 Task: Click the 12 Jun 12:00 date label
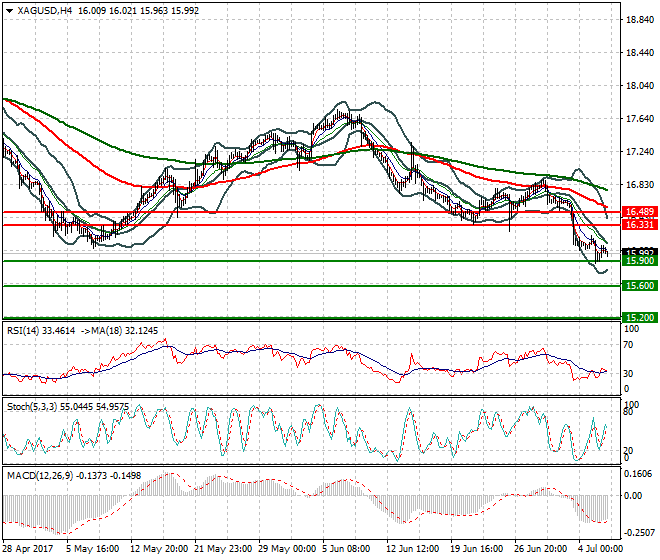(x=412, y=549)
